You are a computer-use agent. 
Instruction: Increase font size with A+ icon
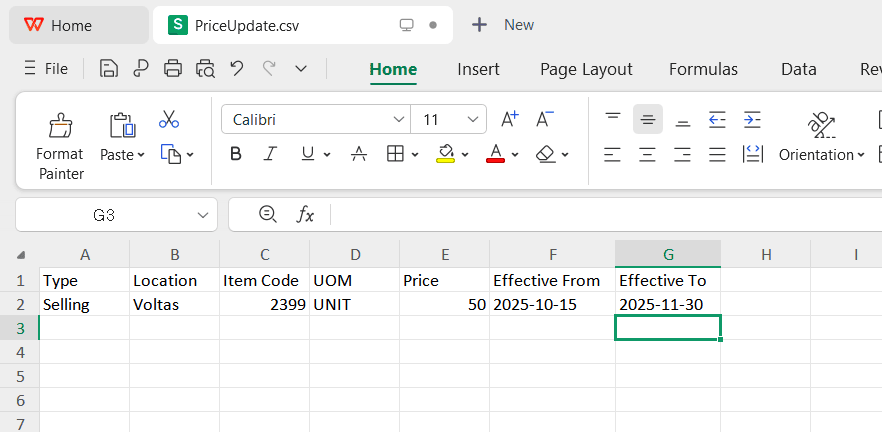pos(509,120)
